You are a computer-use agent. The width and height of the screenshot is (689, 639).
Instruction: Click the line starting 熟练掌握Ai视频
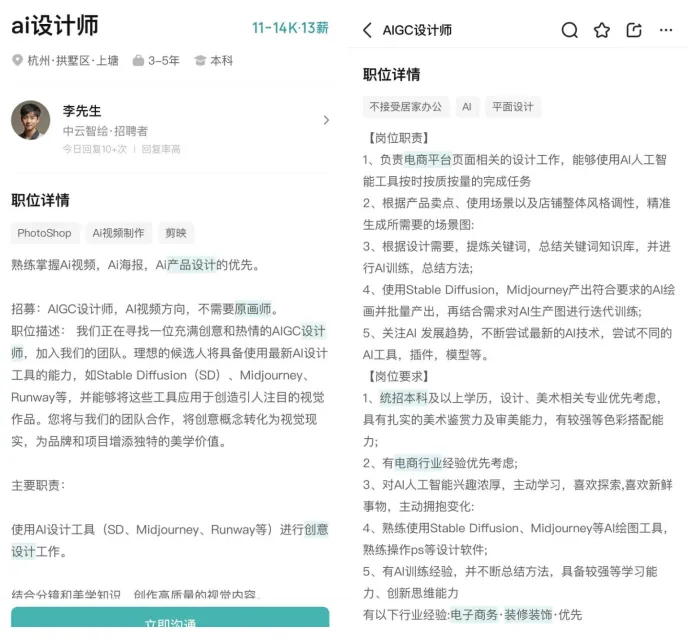(136, 265)
